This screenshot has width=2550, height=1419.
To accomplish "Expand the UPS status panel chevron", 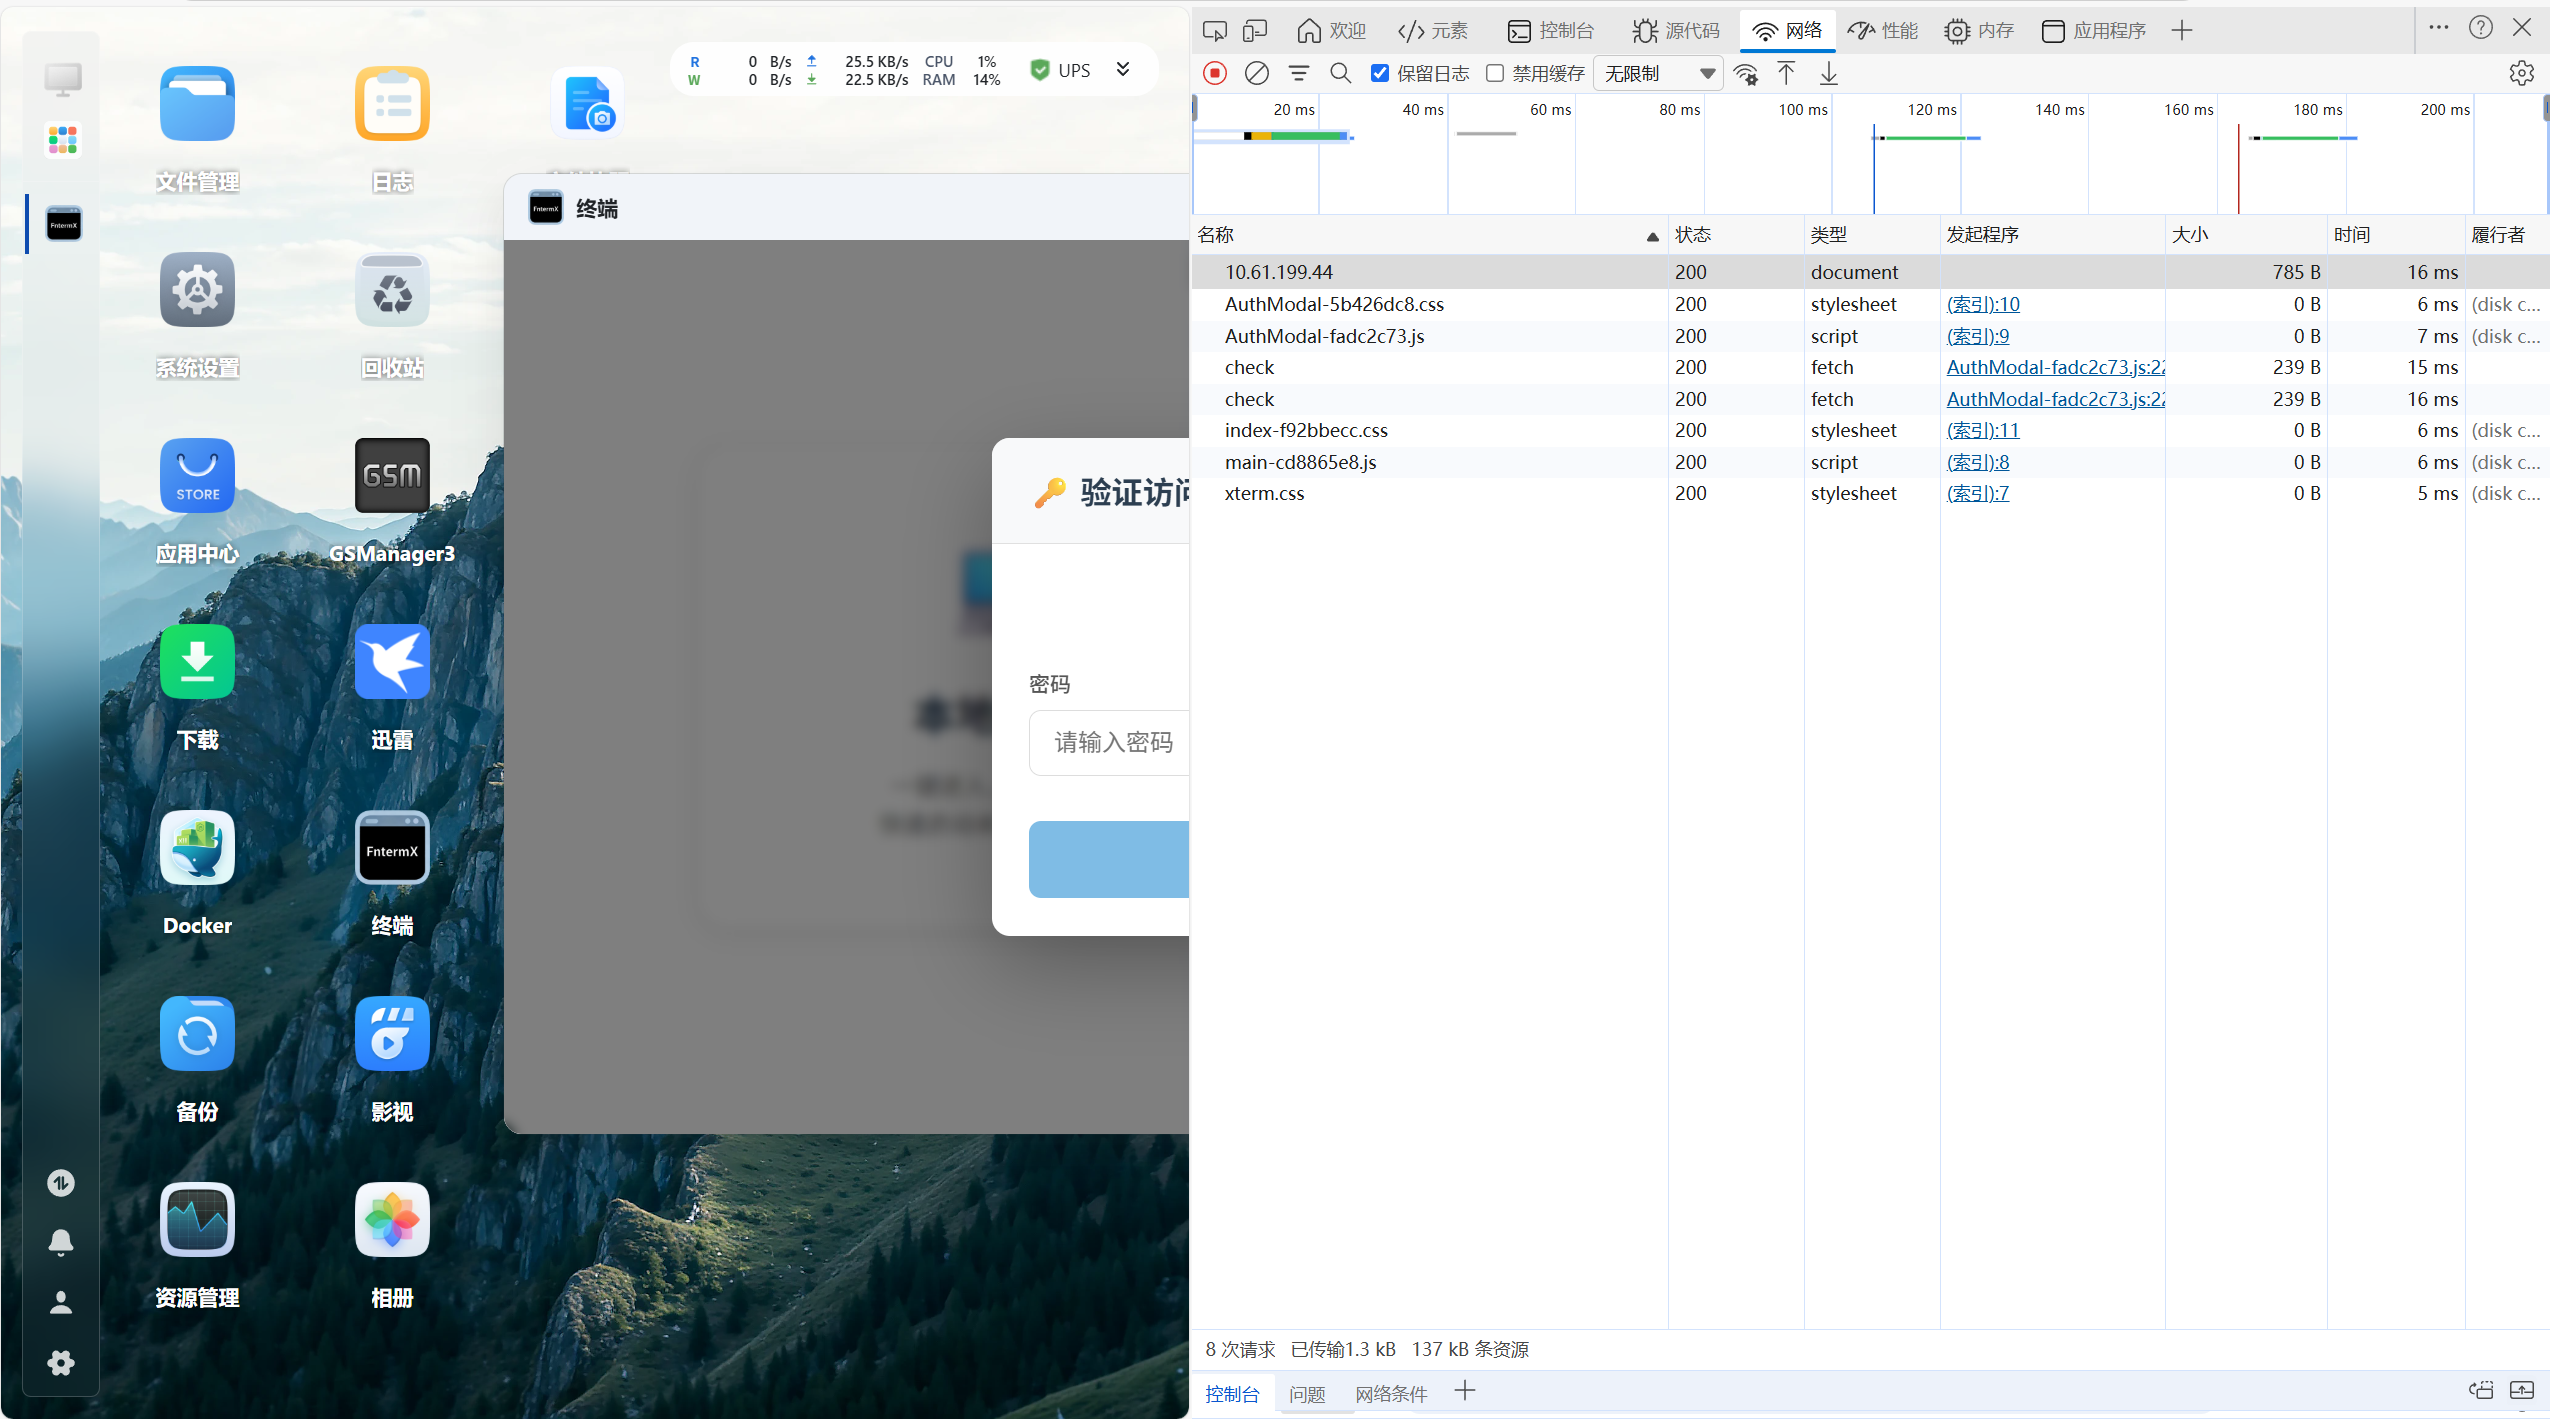I will (1124, 69).
